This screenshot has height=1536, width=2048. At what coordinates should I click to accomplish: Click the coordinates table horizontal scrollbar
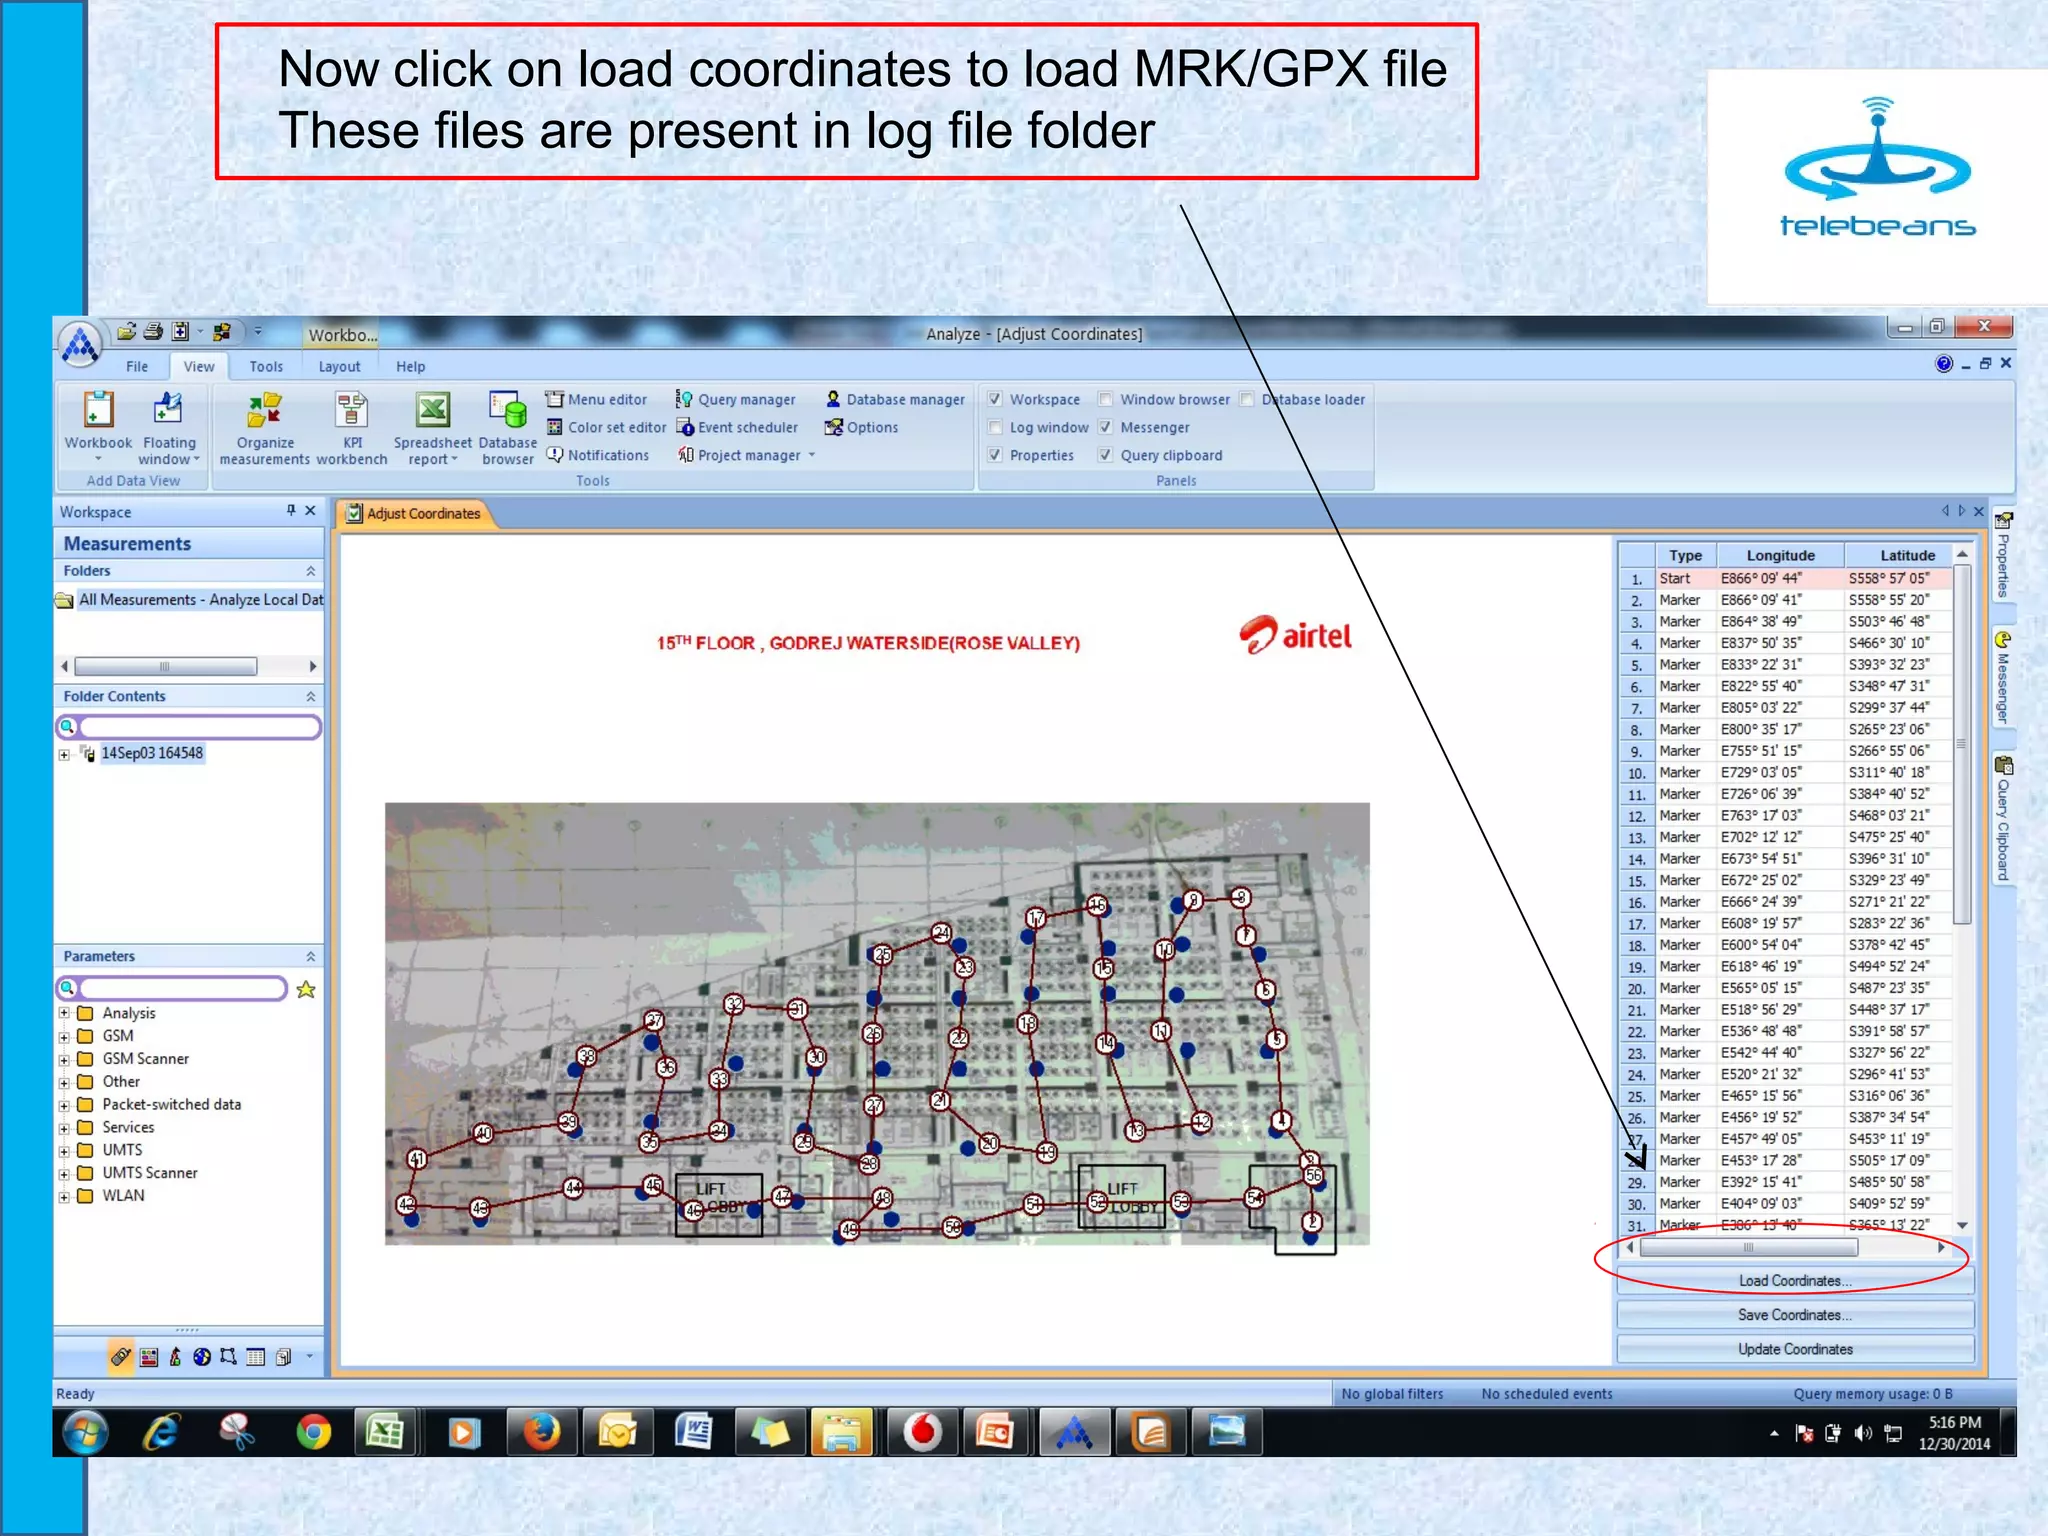tap(1748, 1248)
